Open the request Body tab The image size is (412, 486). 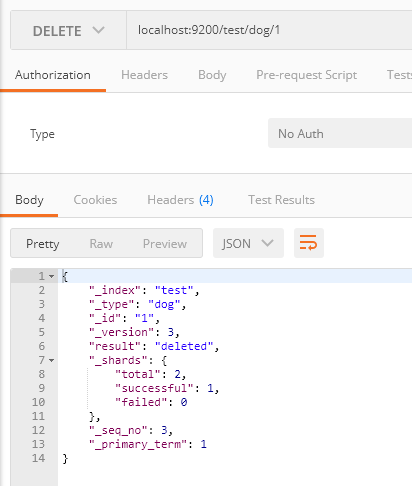pos(212,75)
